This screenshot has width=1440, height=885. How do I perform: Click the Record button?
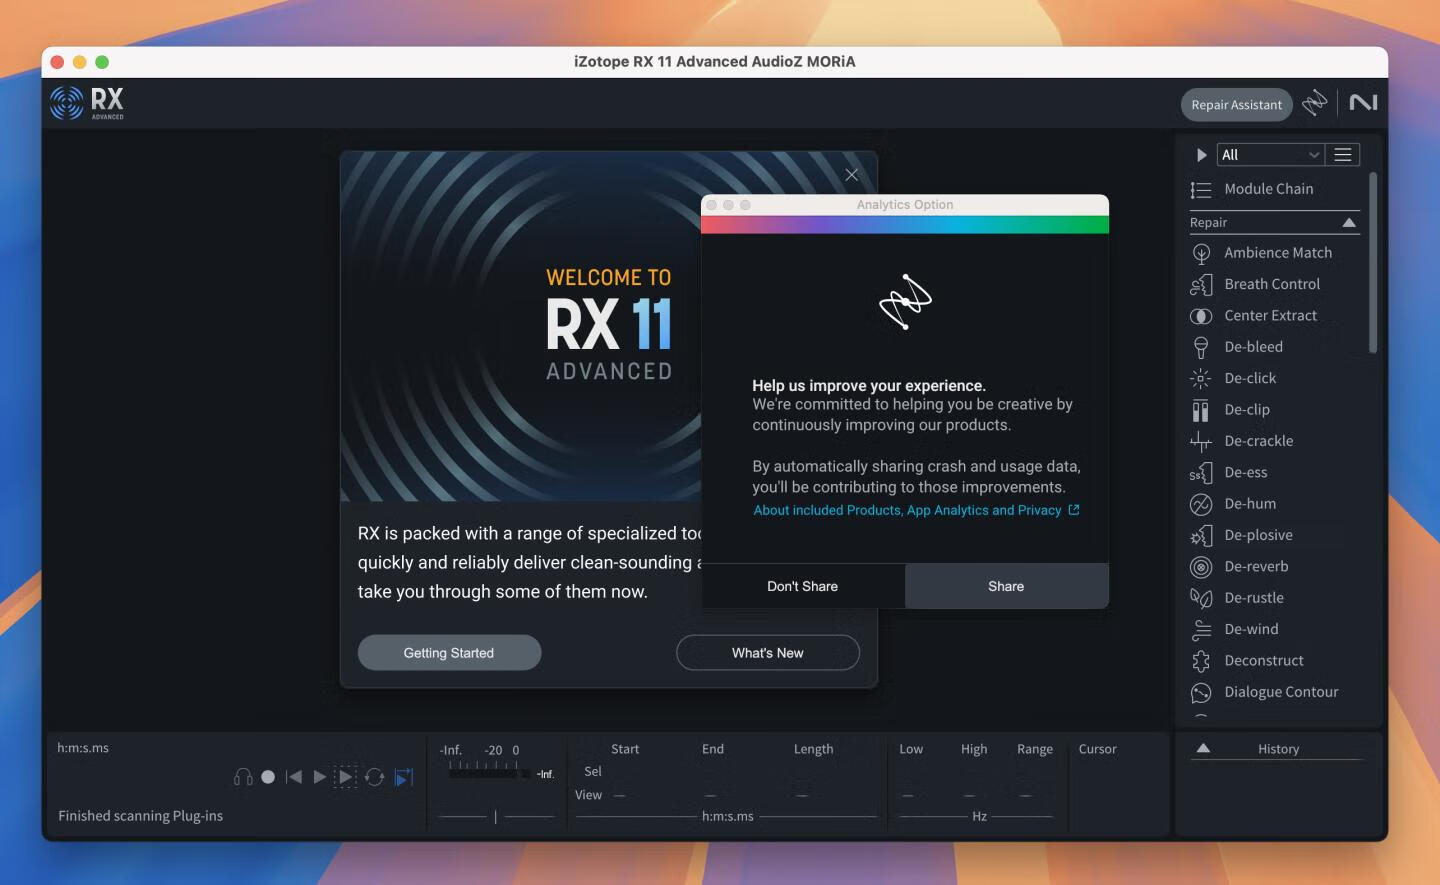tap(268, 777)
